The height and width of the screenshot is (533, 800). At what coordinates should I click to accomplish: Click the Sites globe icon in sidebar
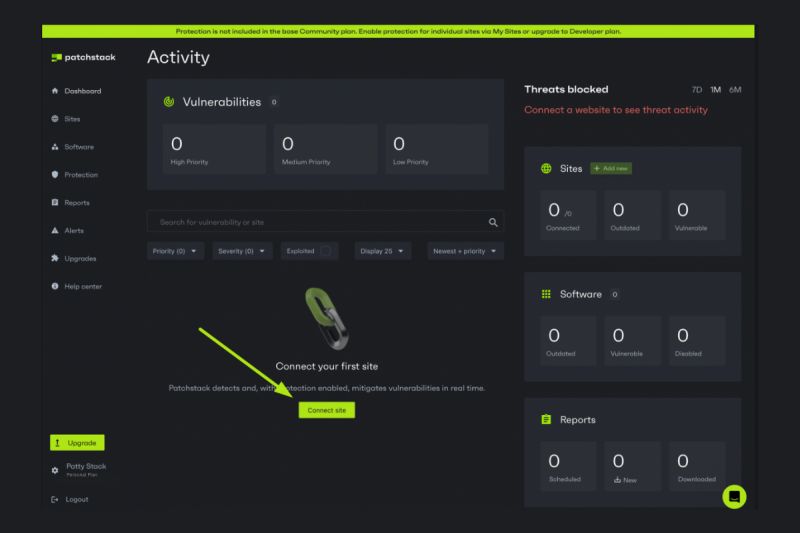click(55, 119)
